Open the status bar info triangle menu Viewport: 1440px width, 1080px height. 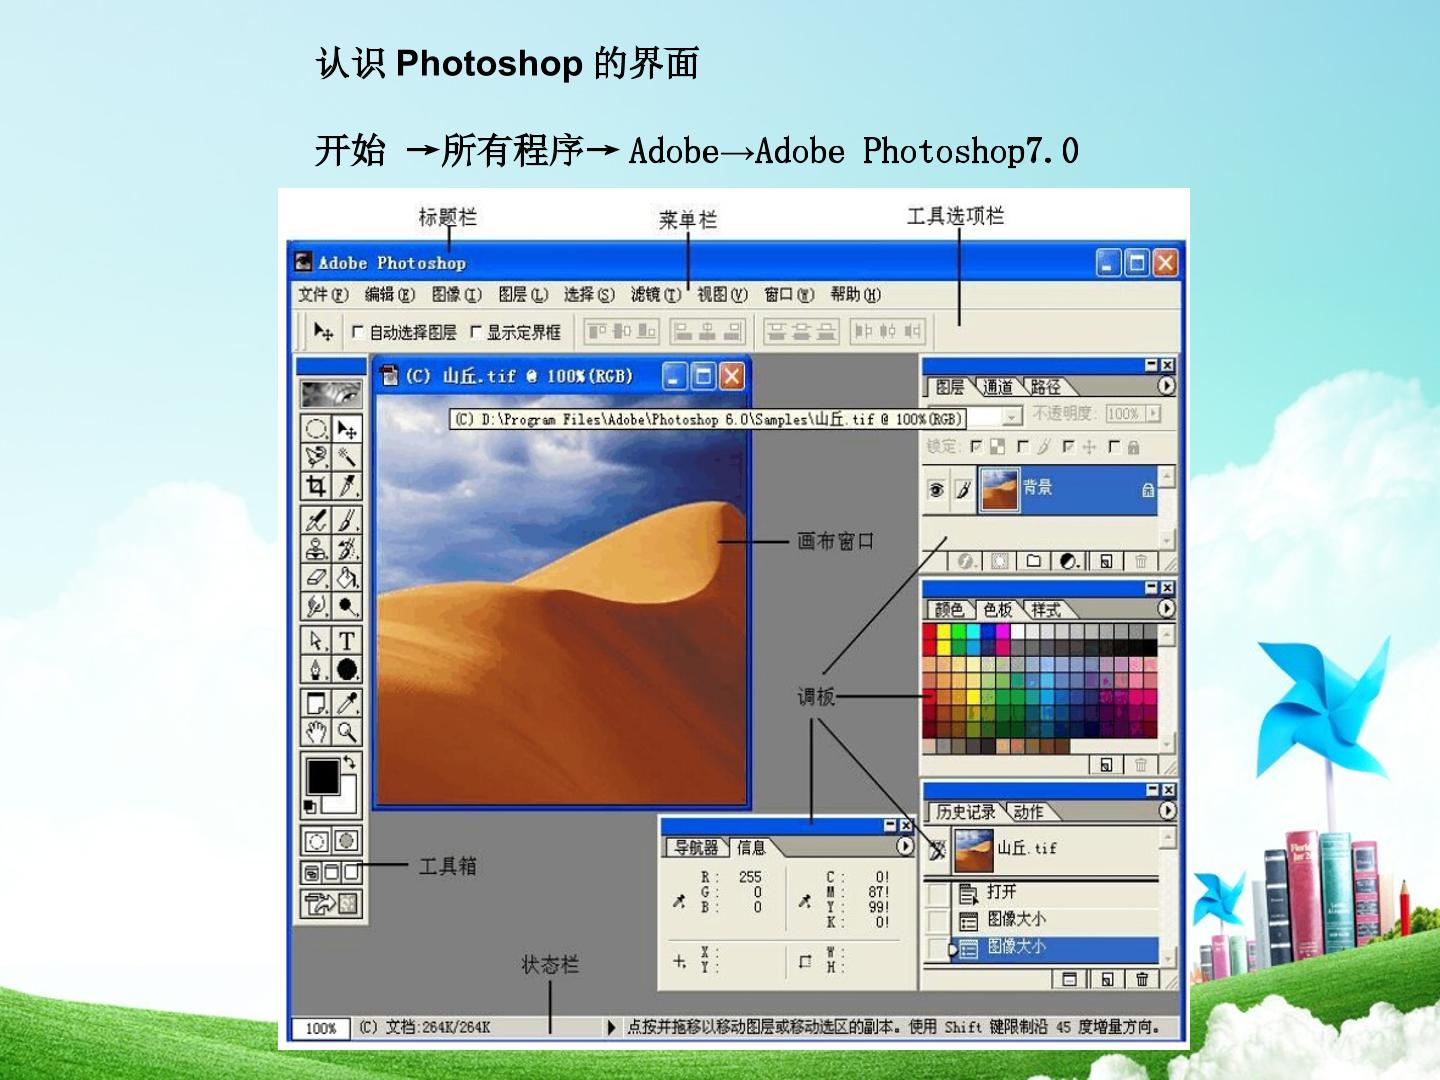[612, 1027]
